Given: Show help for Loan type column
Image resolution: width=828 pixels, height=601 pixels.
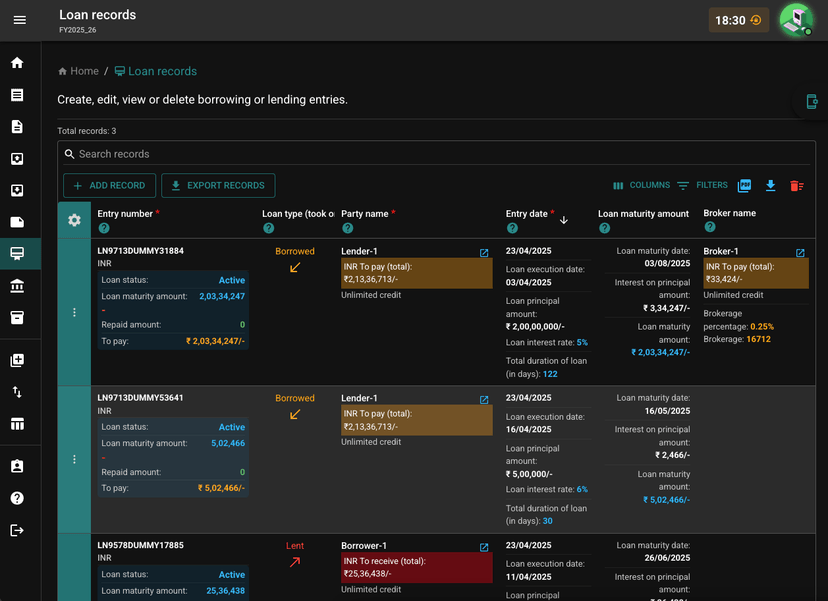Looking at the screenshot, I should pyautogui.click(x=269, y=228).
